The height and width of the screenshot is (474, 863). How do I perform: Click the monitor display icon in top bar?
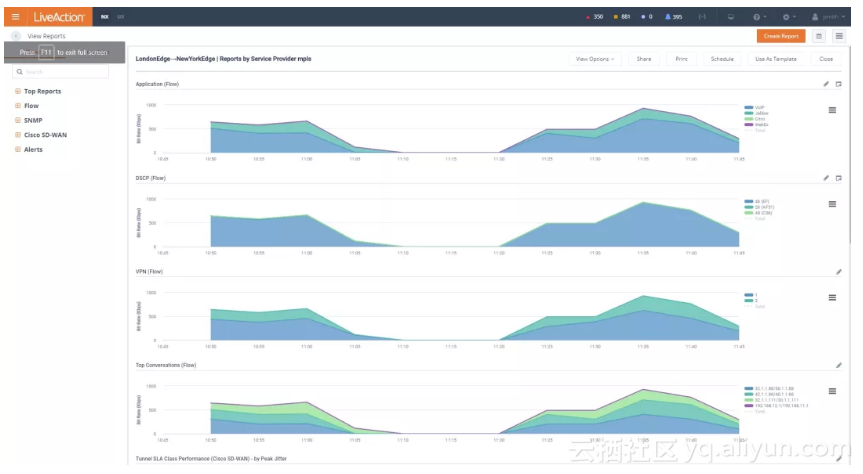(x=730, y=17)
